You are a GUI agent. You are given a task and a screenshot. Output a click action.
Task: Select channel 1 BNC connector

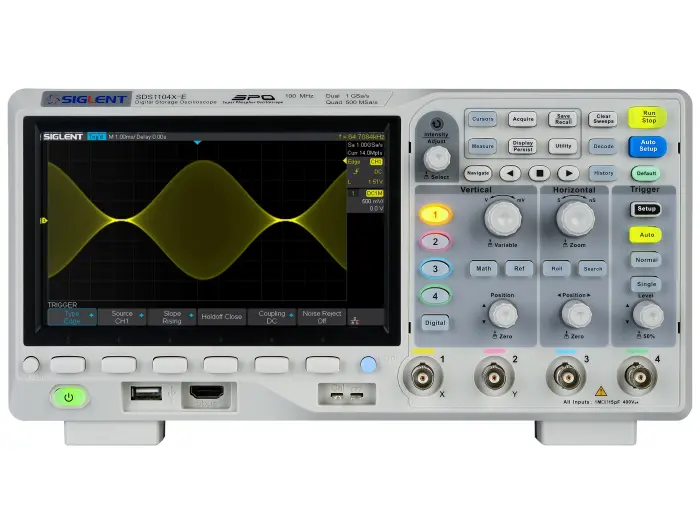coord(422,378)
